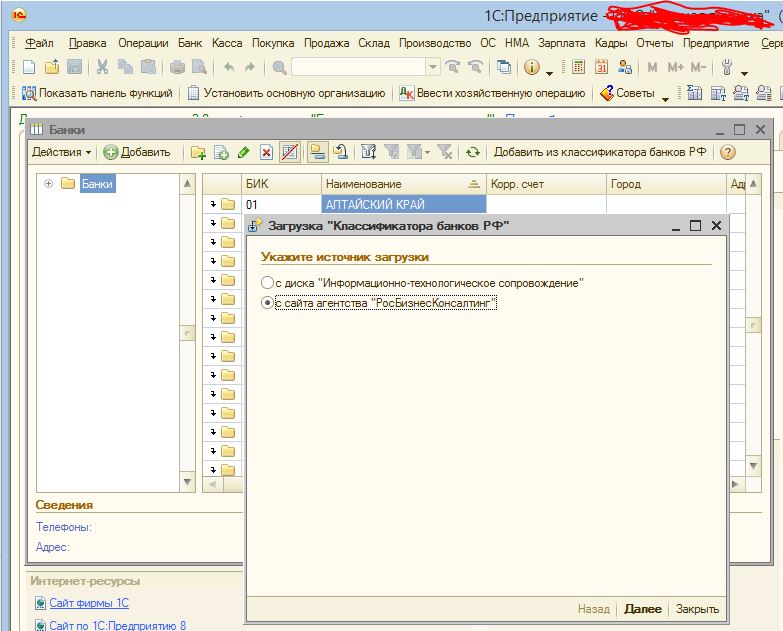The image size is (783, 631).
Task: Click the Print icon in main toolbar
Action: [177, 67]
